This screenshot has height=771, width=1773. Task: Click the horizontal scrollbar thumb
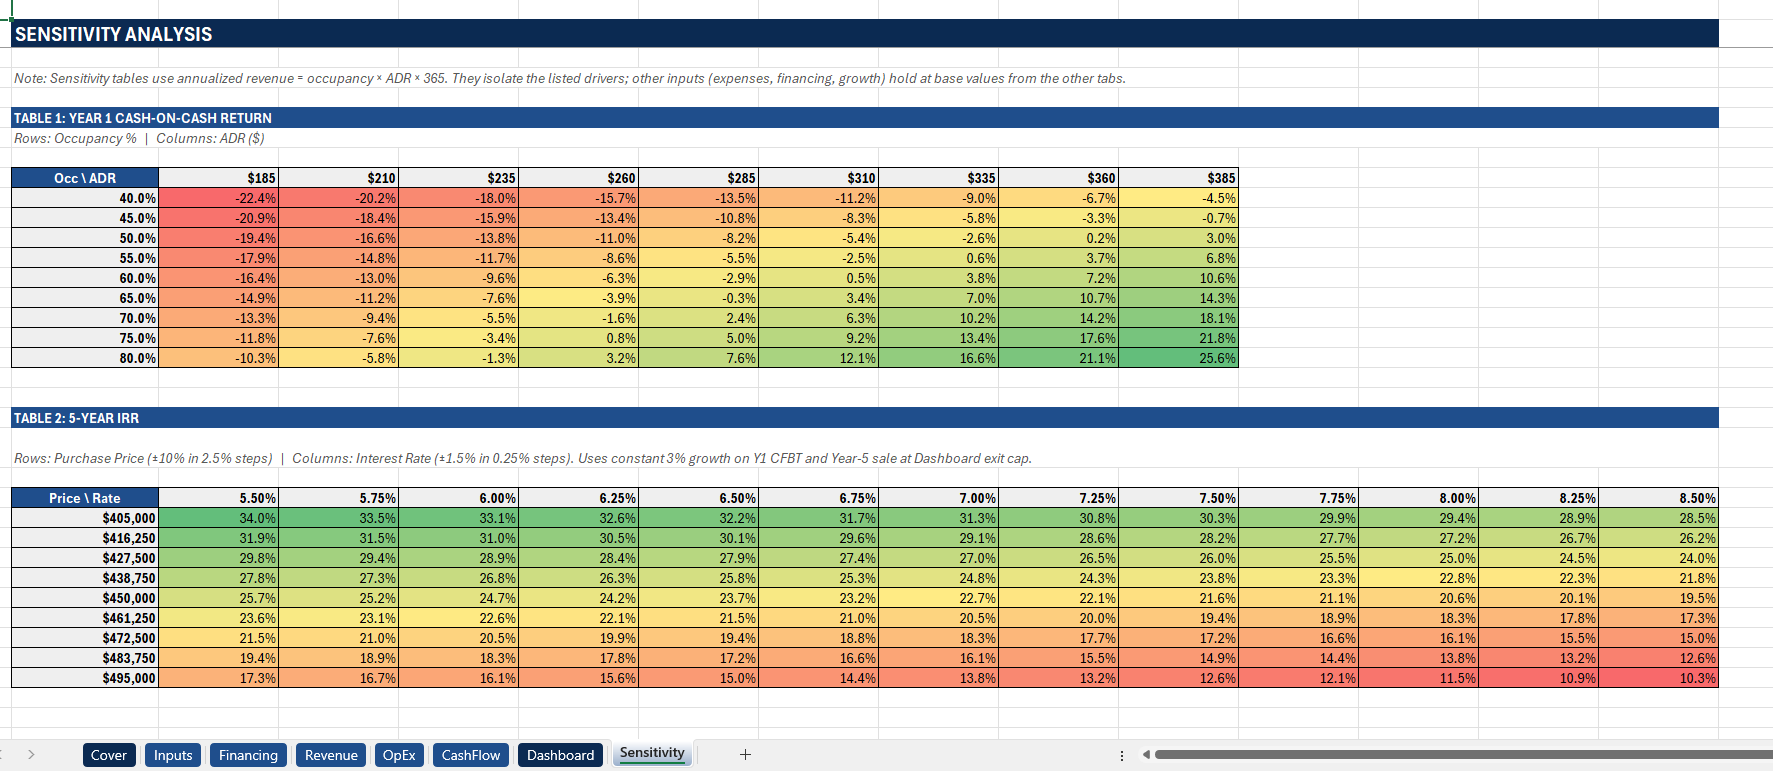coord(1463,755)
